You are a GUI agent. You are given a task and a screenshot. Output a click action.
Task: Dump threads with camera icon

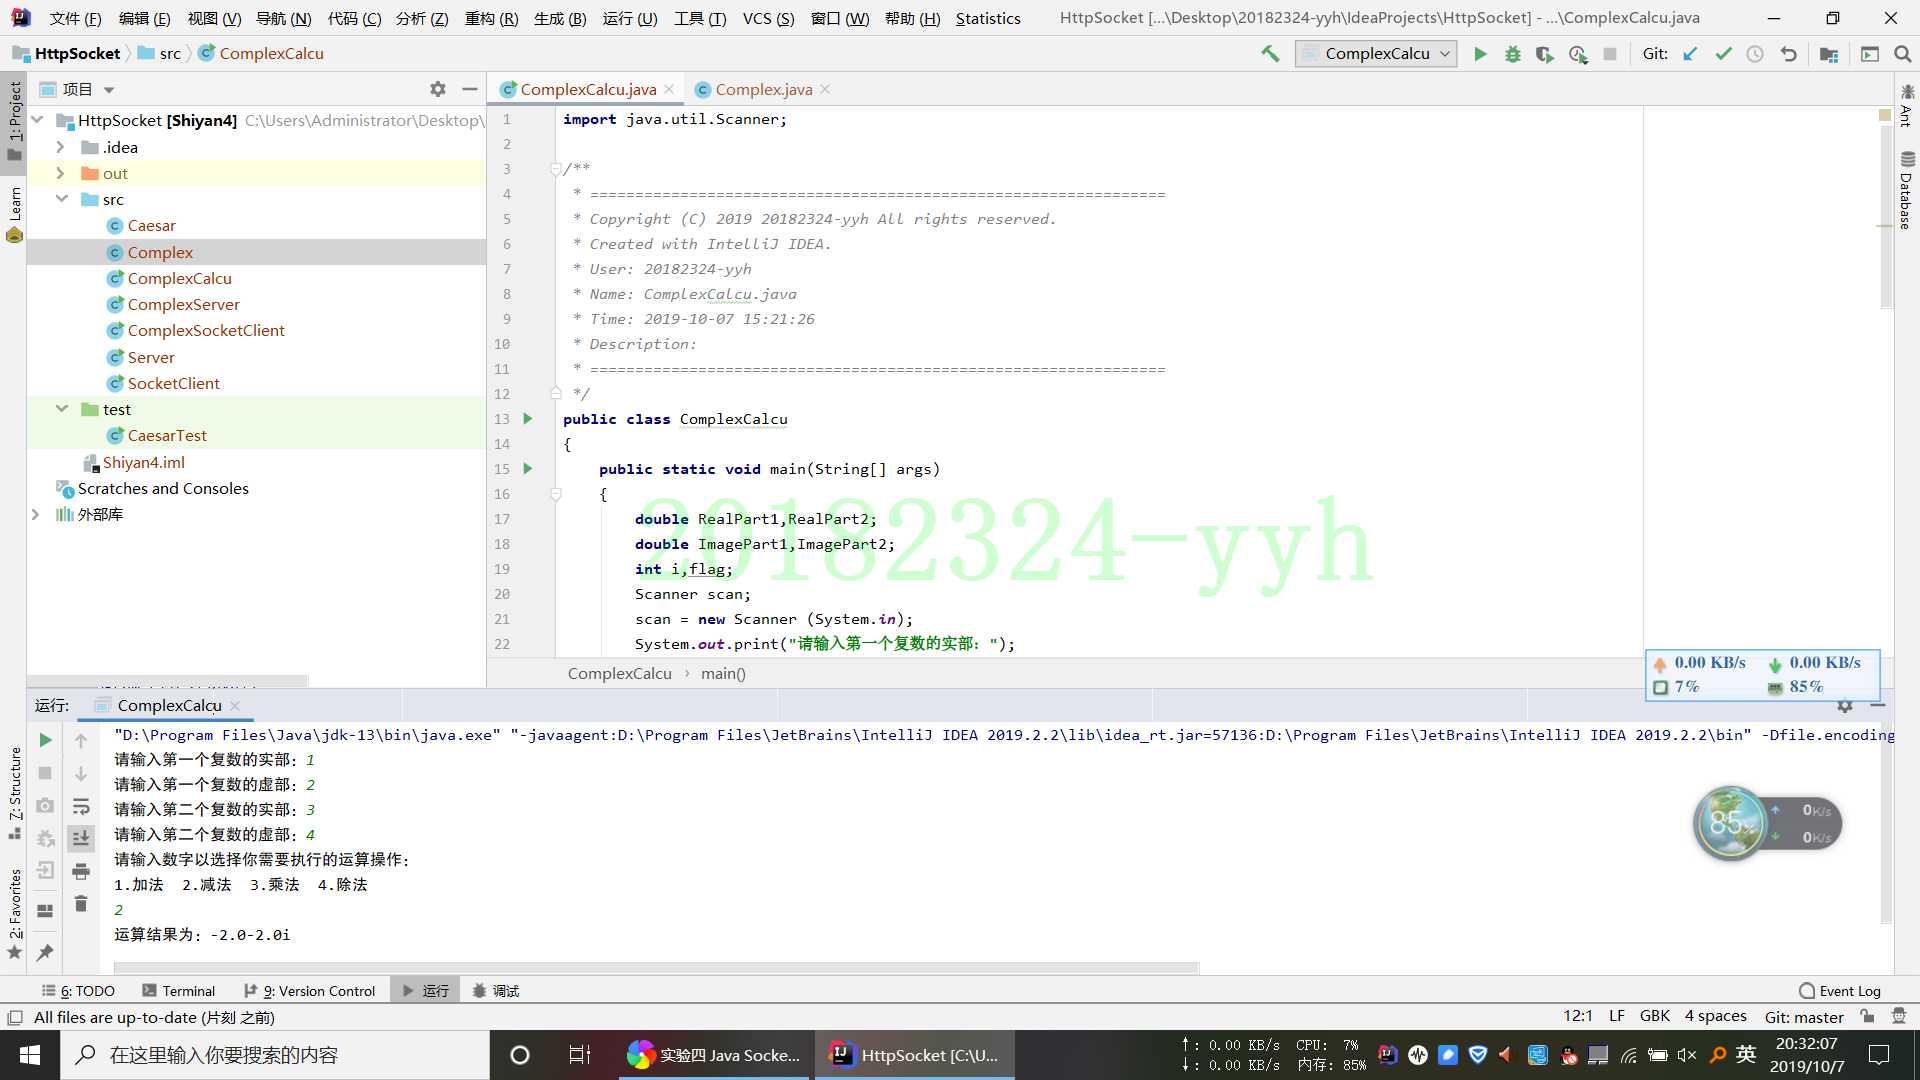coord(45,805)
